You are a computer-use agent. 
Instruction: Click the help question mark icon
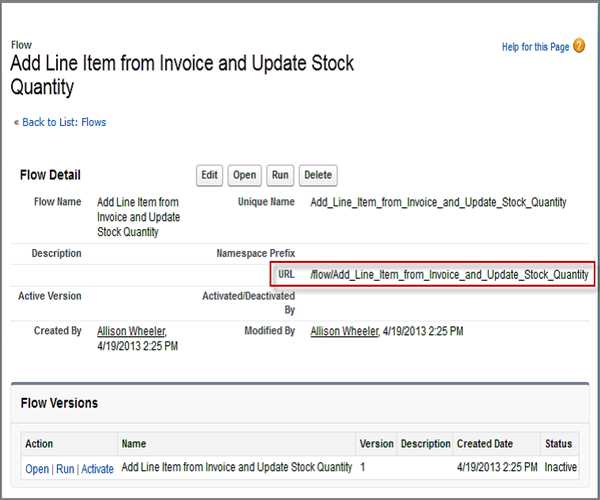[x=579, y=46]
